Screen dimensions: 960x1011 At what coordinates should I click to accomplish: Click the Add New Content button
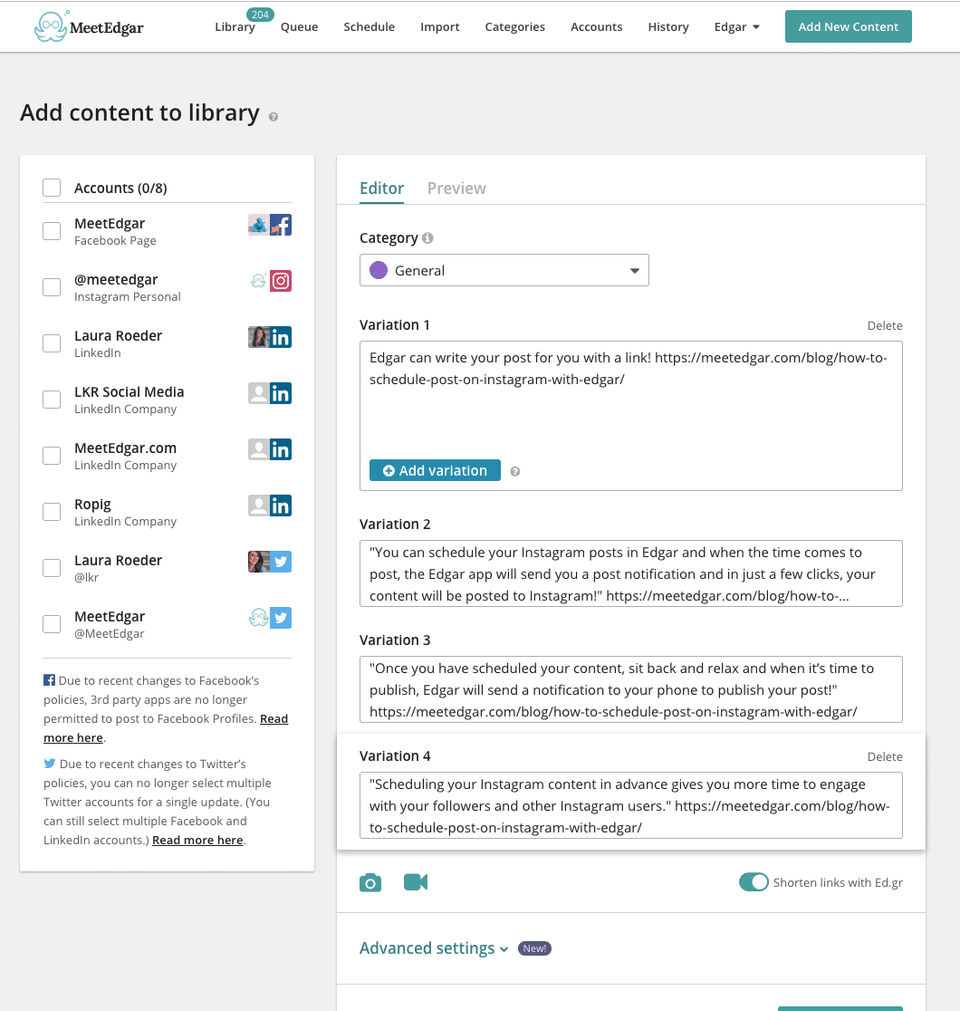tap(848, 27)
